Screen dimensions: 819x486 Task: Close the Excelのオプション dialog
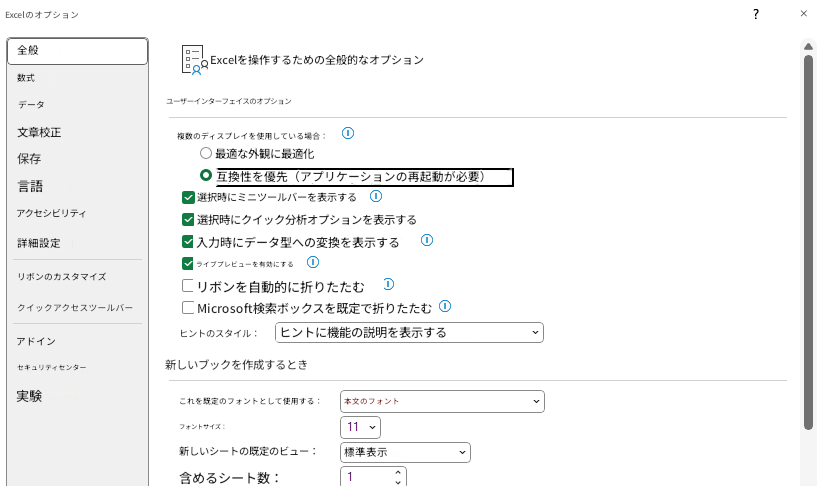(x=803, y=14)
